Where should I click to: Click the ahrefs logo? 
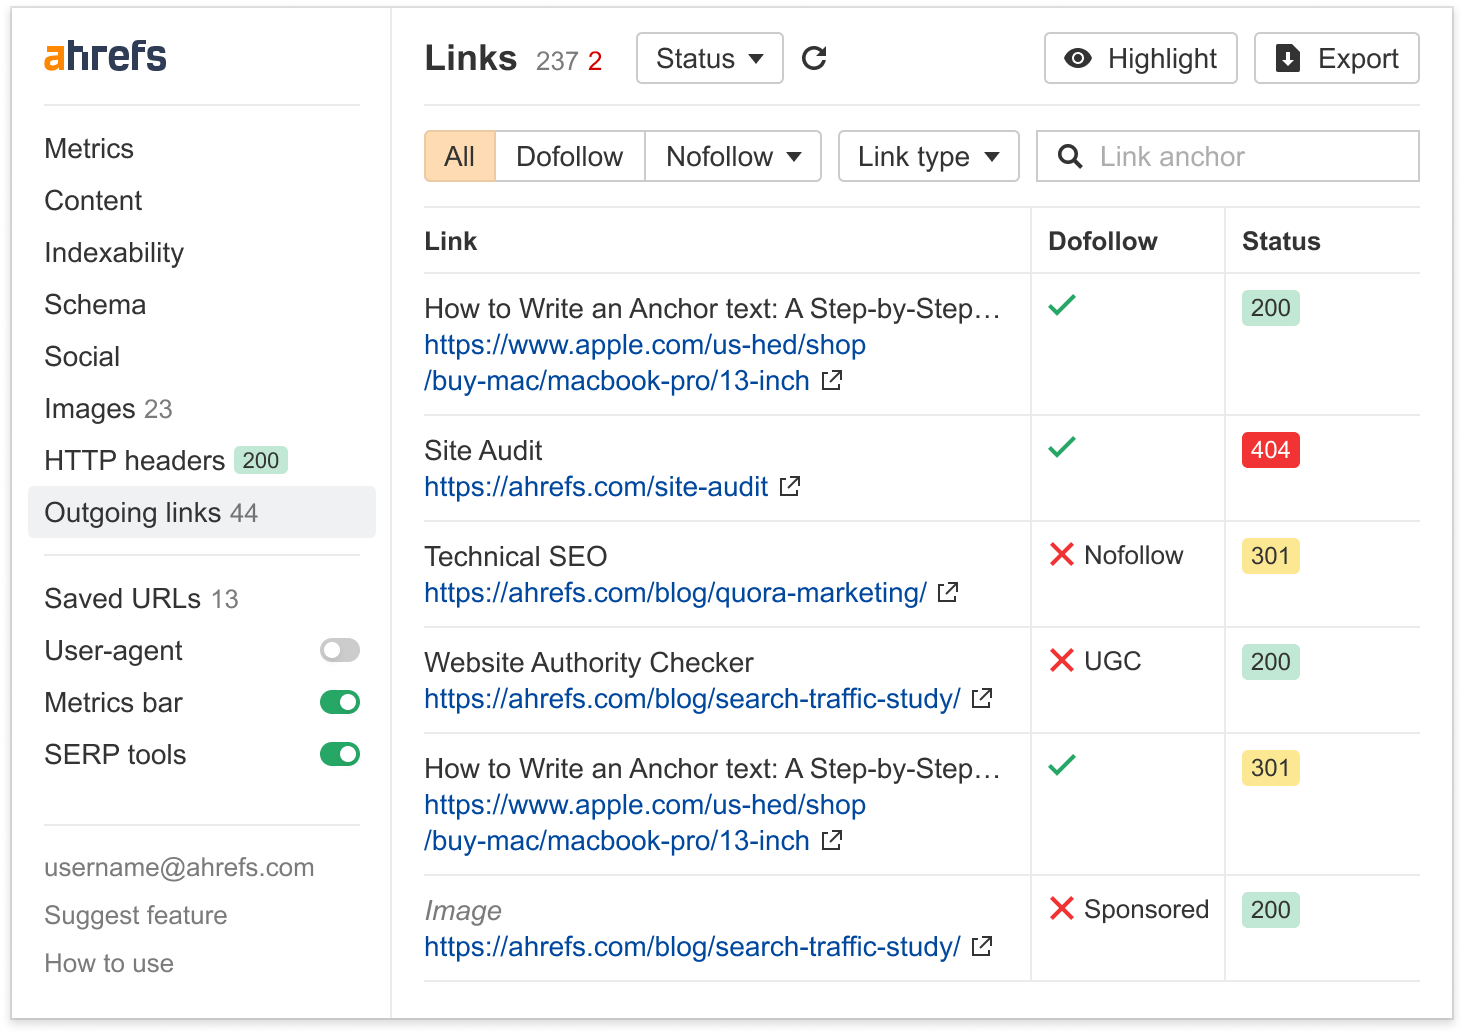[105, 56]
